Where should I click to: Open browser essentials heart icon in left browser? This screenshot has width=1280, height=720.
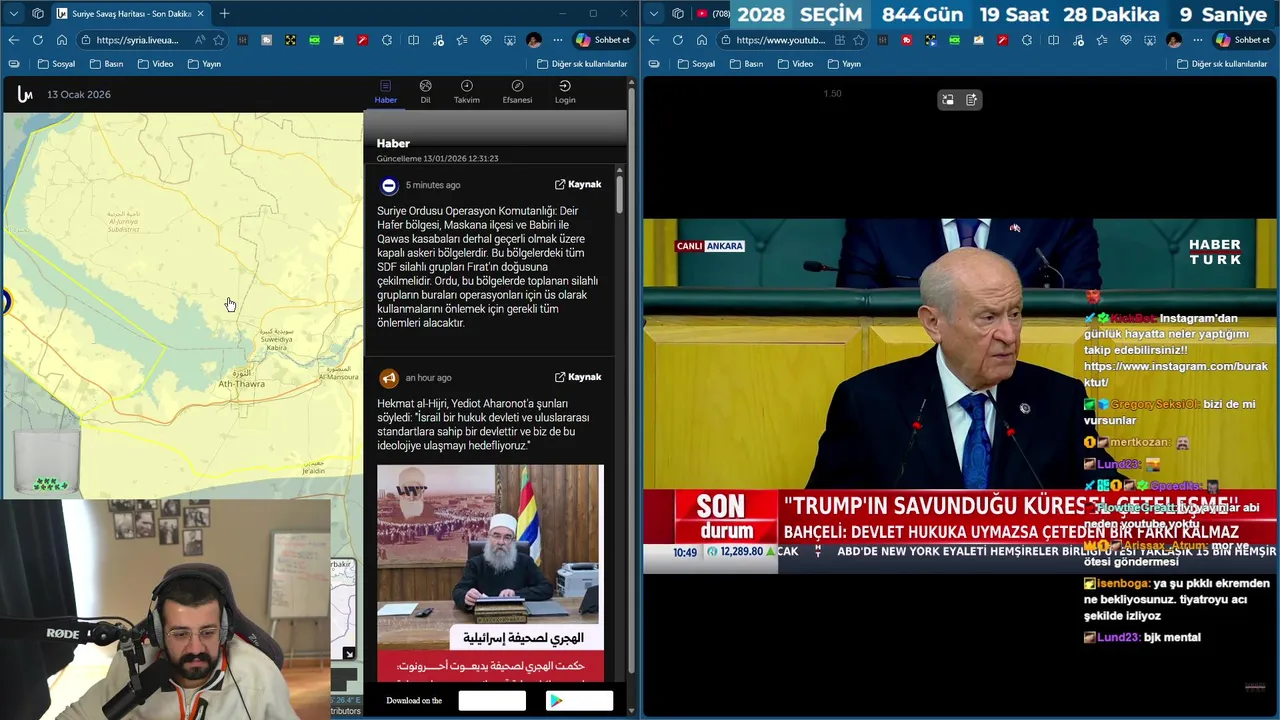tap(485, 40)
